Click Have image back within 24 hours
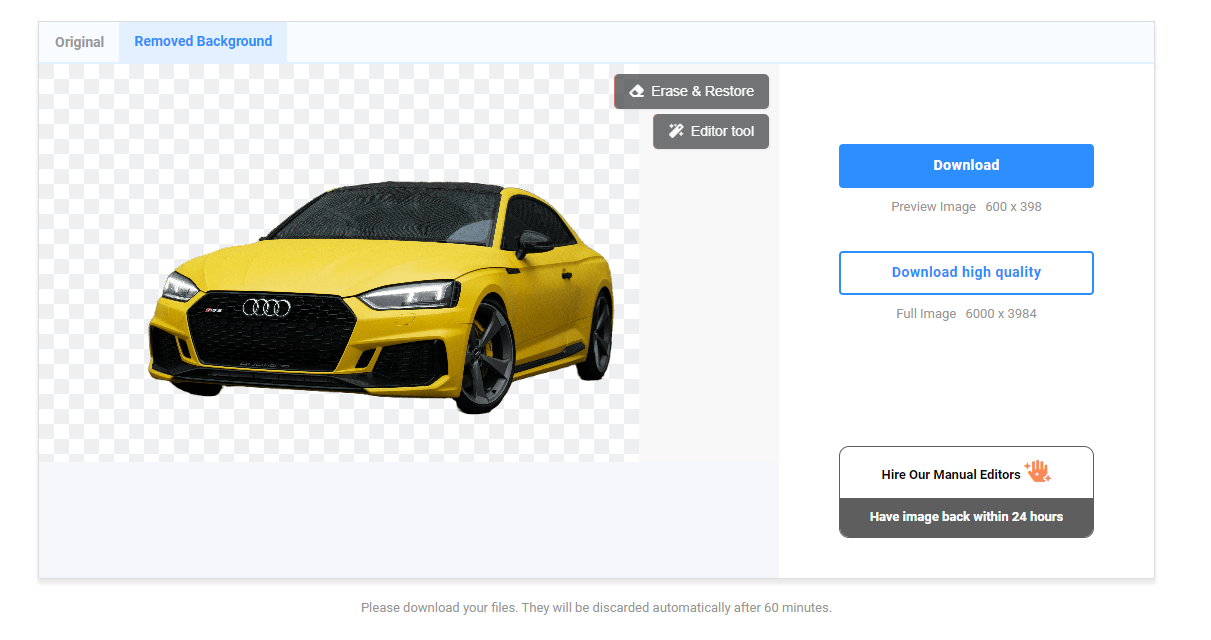Screen dimensions: 1211x640 [966, 517]
